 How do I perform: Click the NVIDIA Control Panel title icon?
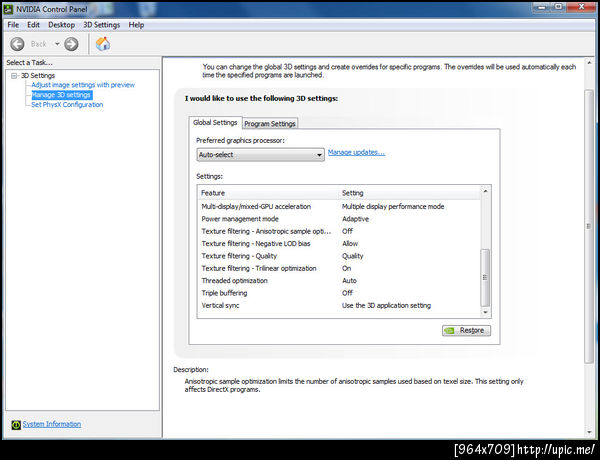8,9
